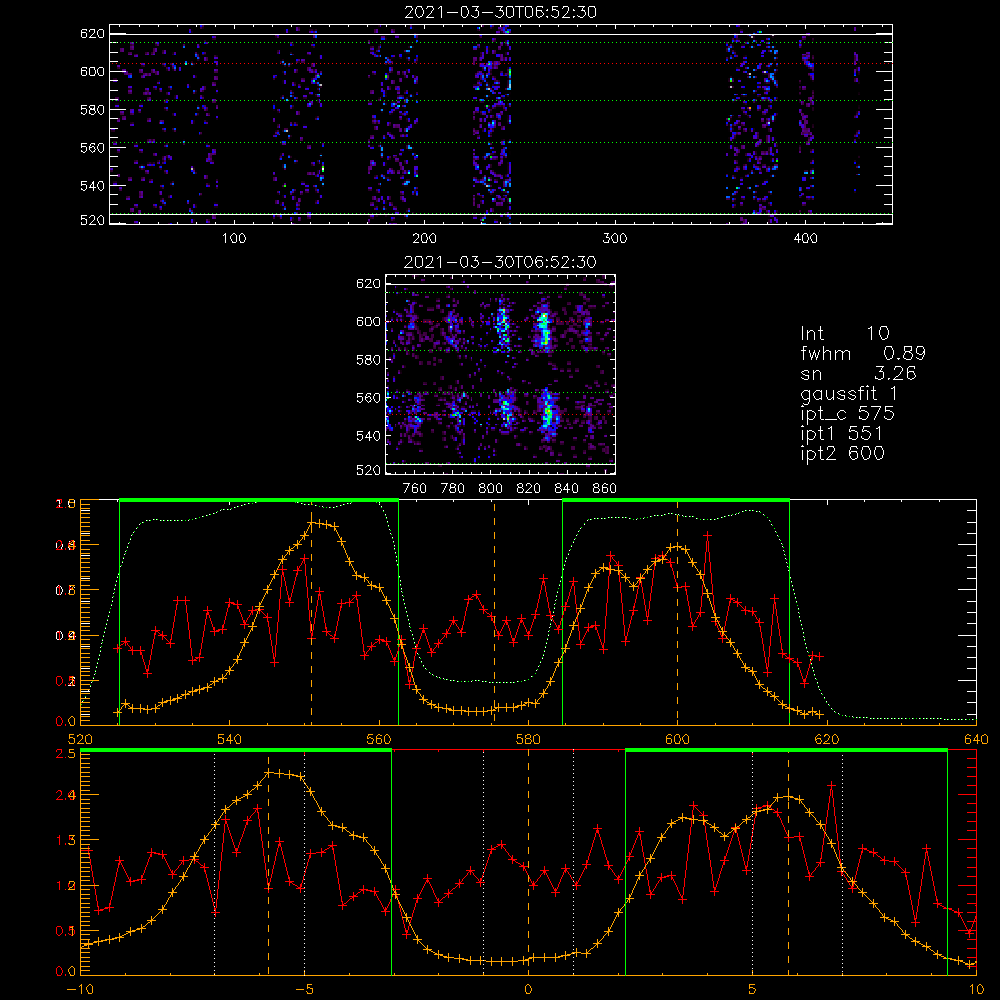Click x-axis label 600 on third plot
The width and height of the screenshot is (1000, 1000).
pos(677,739)
